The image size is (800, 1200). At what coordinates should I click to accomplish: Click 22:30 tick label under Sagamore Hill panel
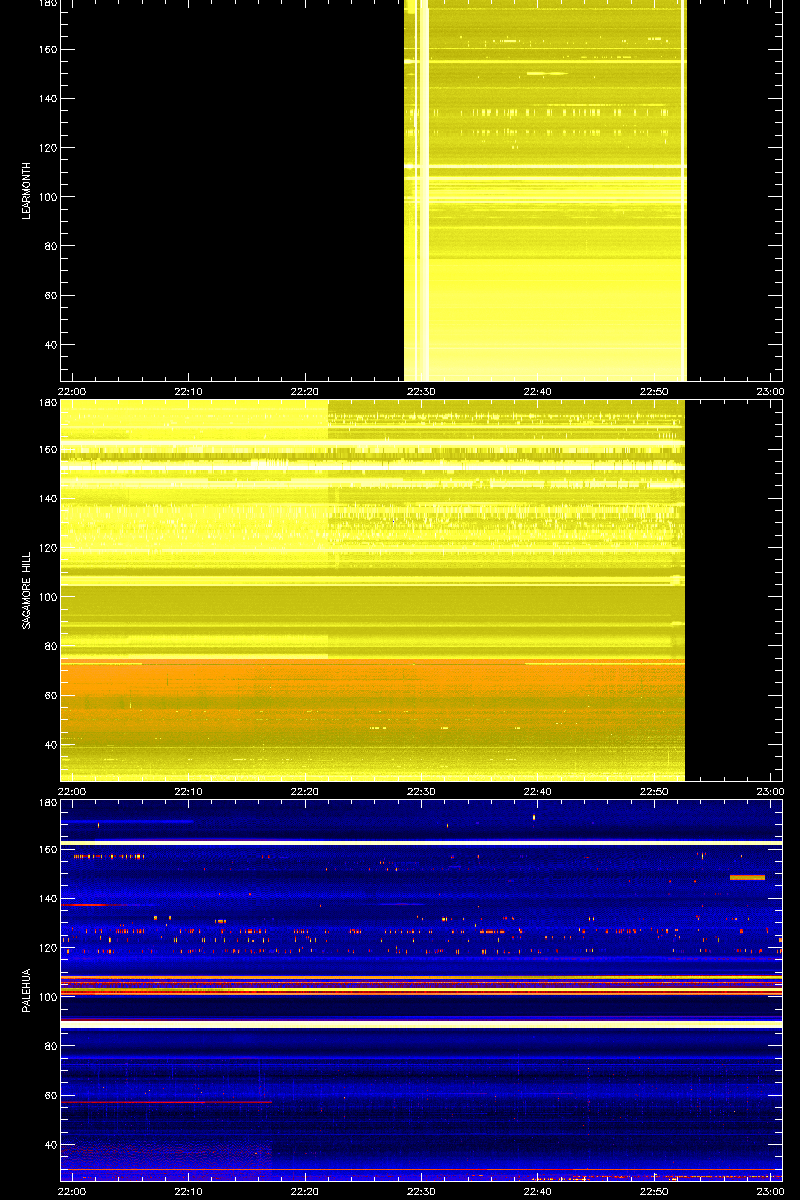pos(422,792)
